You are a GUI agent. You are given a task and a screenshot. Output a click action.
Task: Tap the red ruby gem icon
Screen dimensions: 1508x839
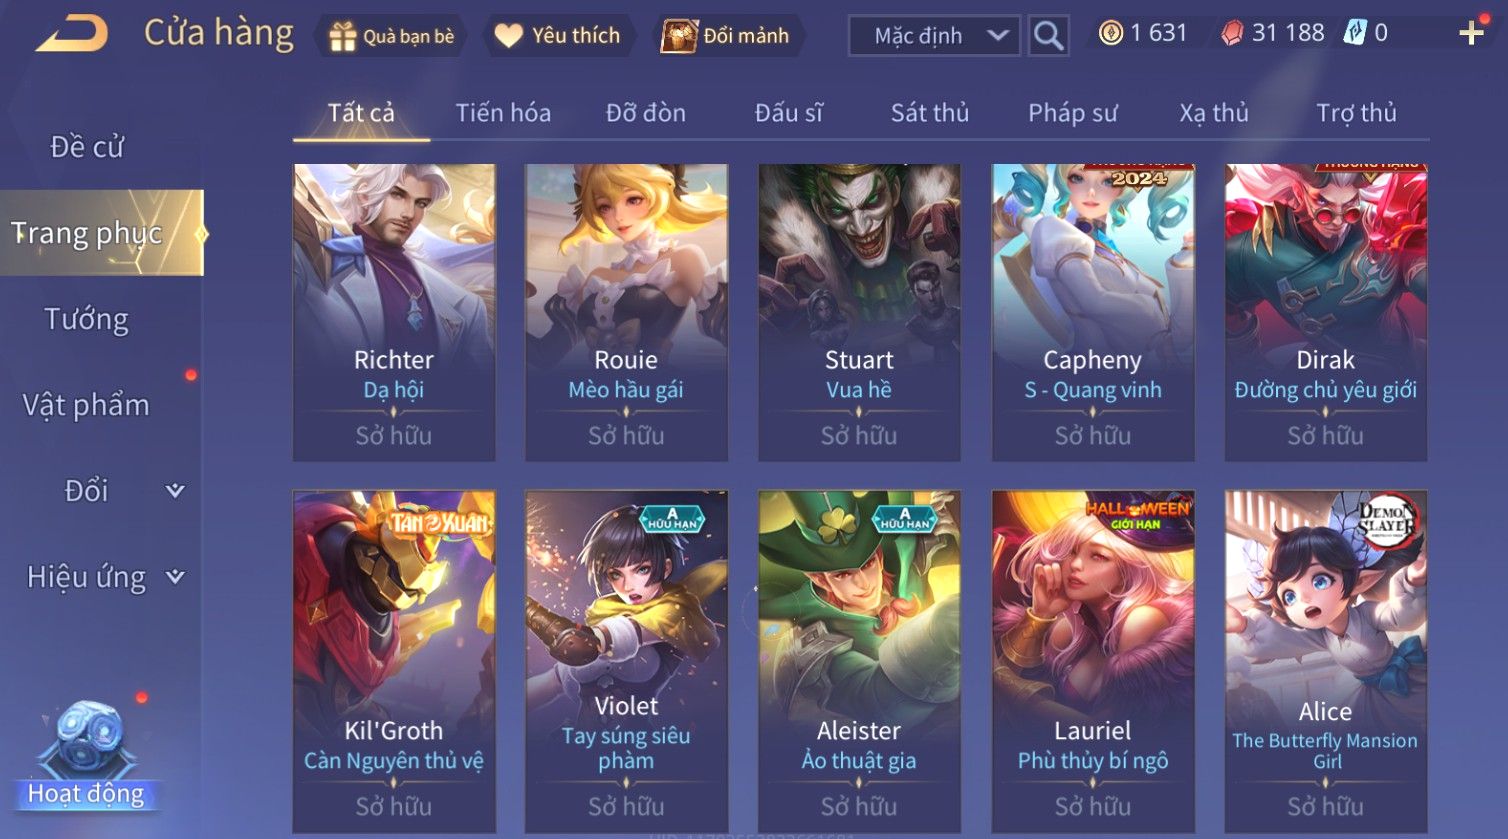[x=1232, y=34]
